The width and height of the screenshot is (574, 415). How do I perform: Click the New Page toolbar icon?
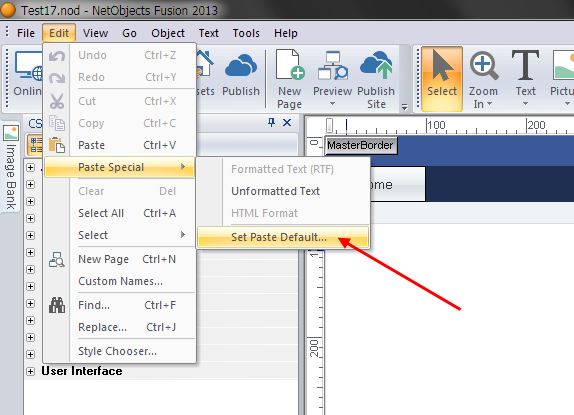pyautogui.click(x=290, y=64)
